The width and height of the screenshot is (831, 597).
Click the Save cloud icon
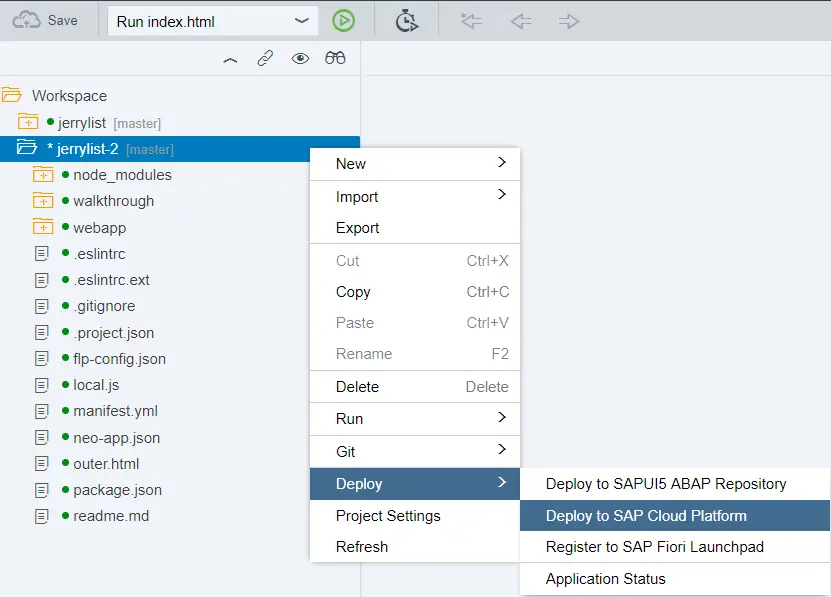(26, 21)
